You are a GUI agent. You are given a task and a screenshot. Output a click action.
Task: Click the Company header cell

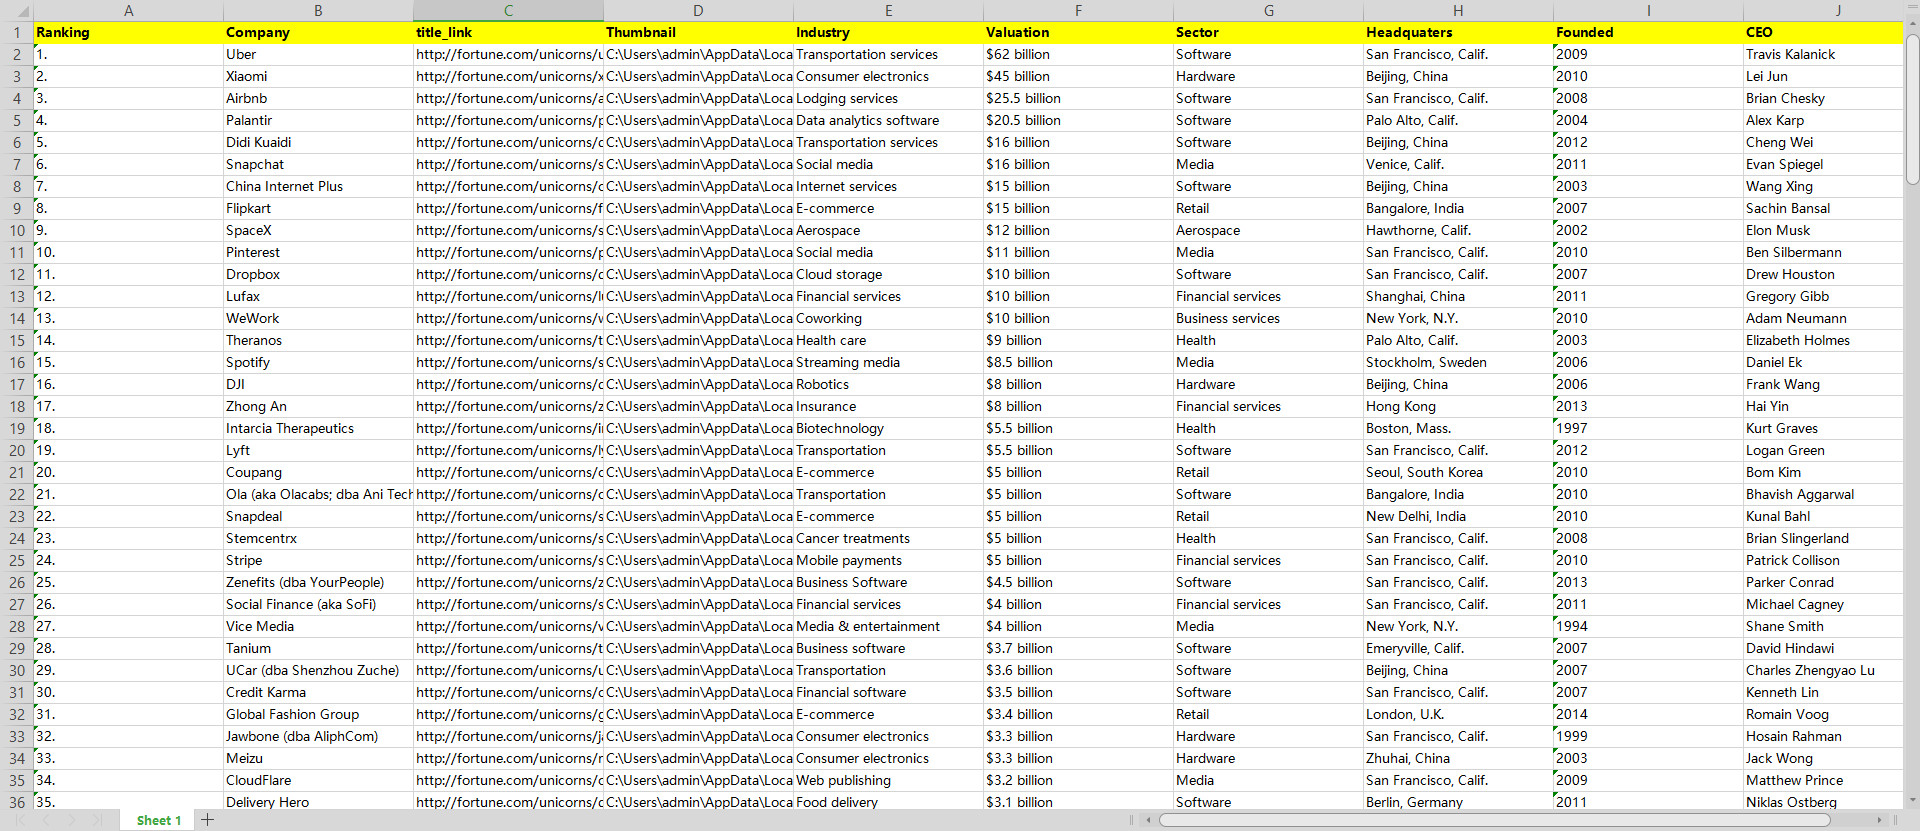click(318, 32)
